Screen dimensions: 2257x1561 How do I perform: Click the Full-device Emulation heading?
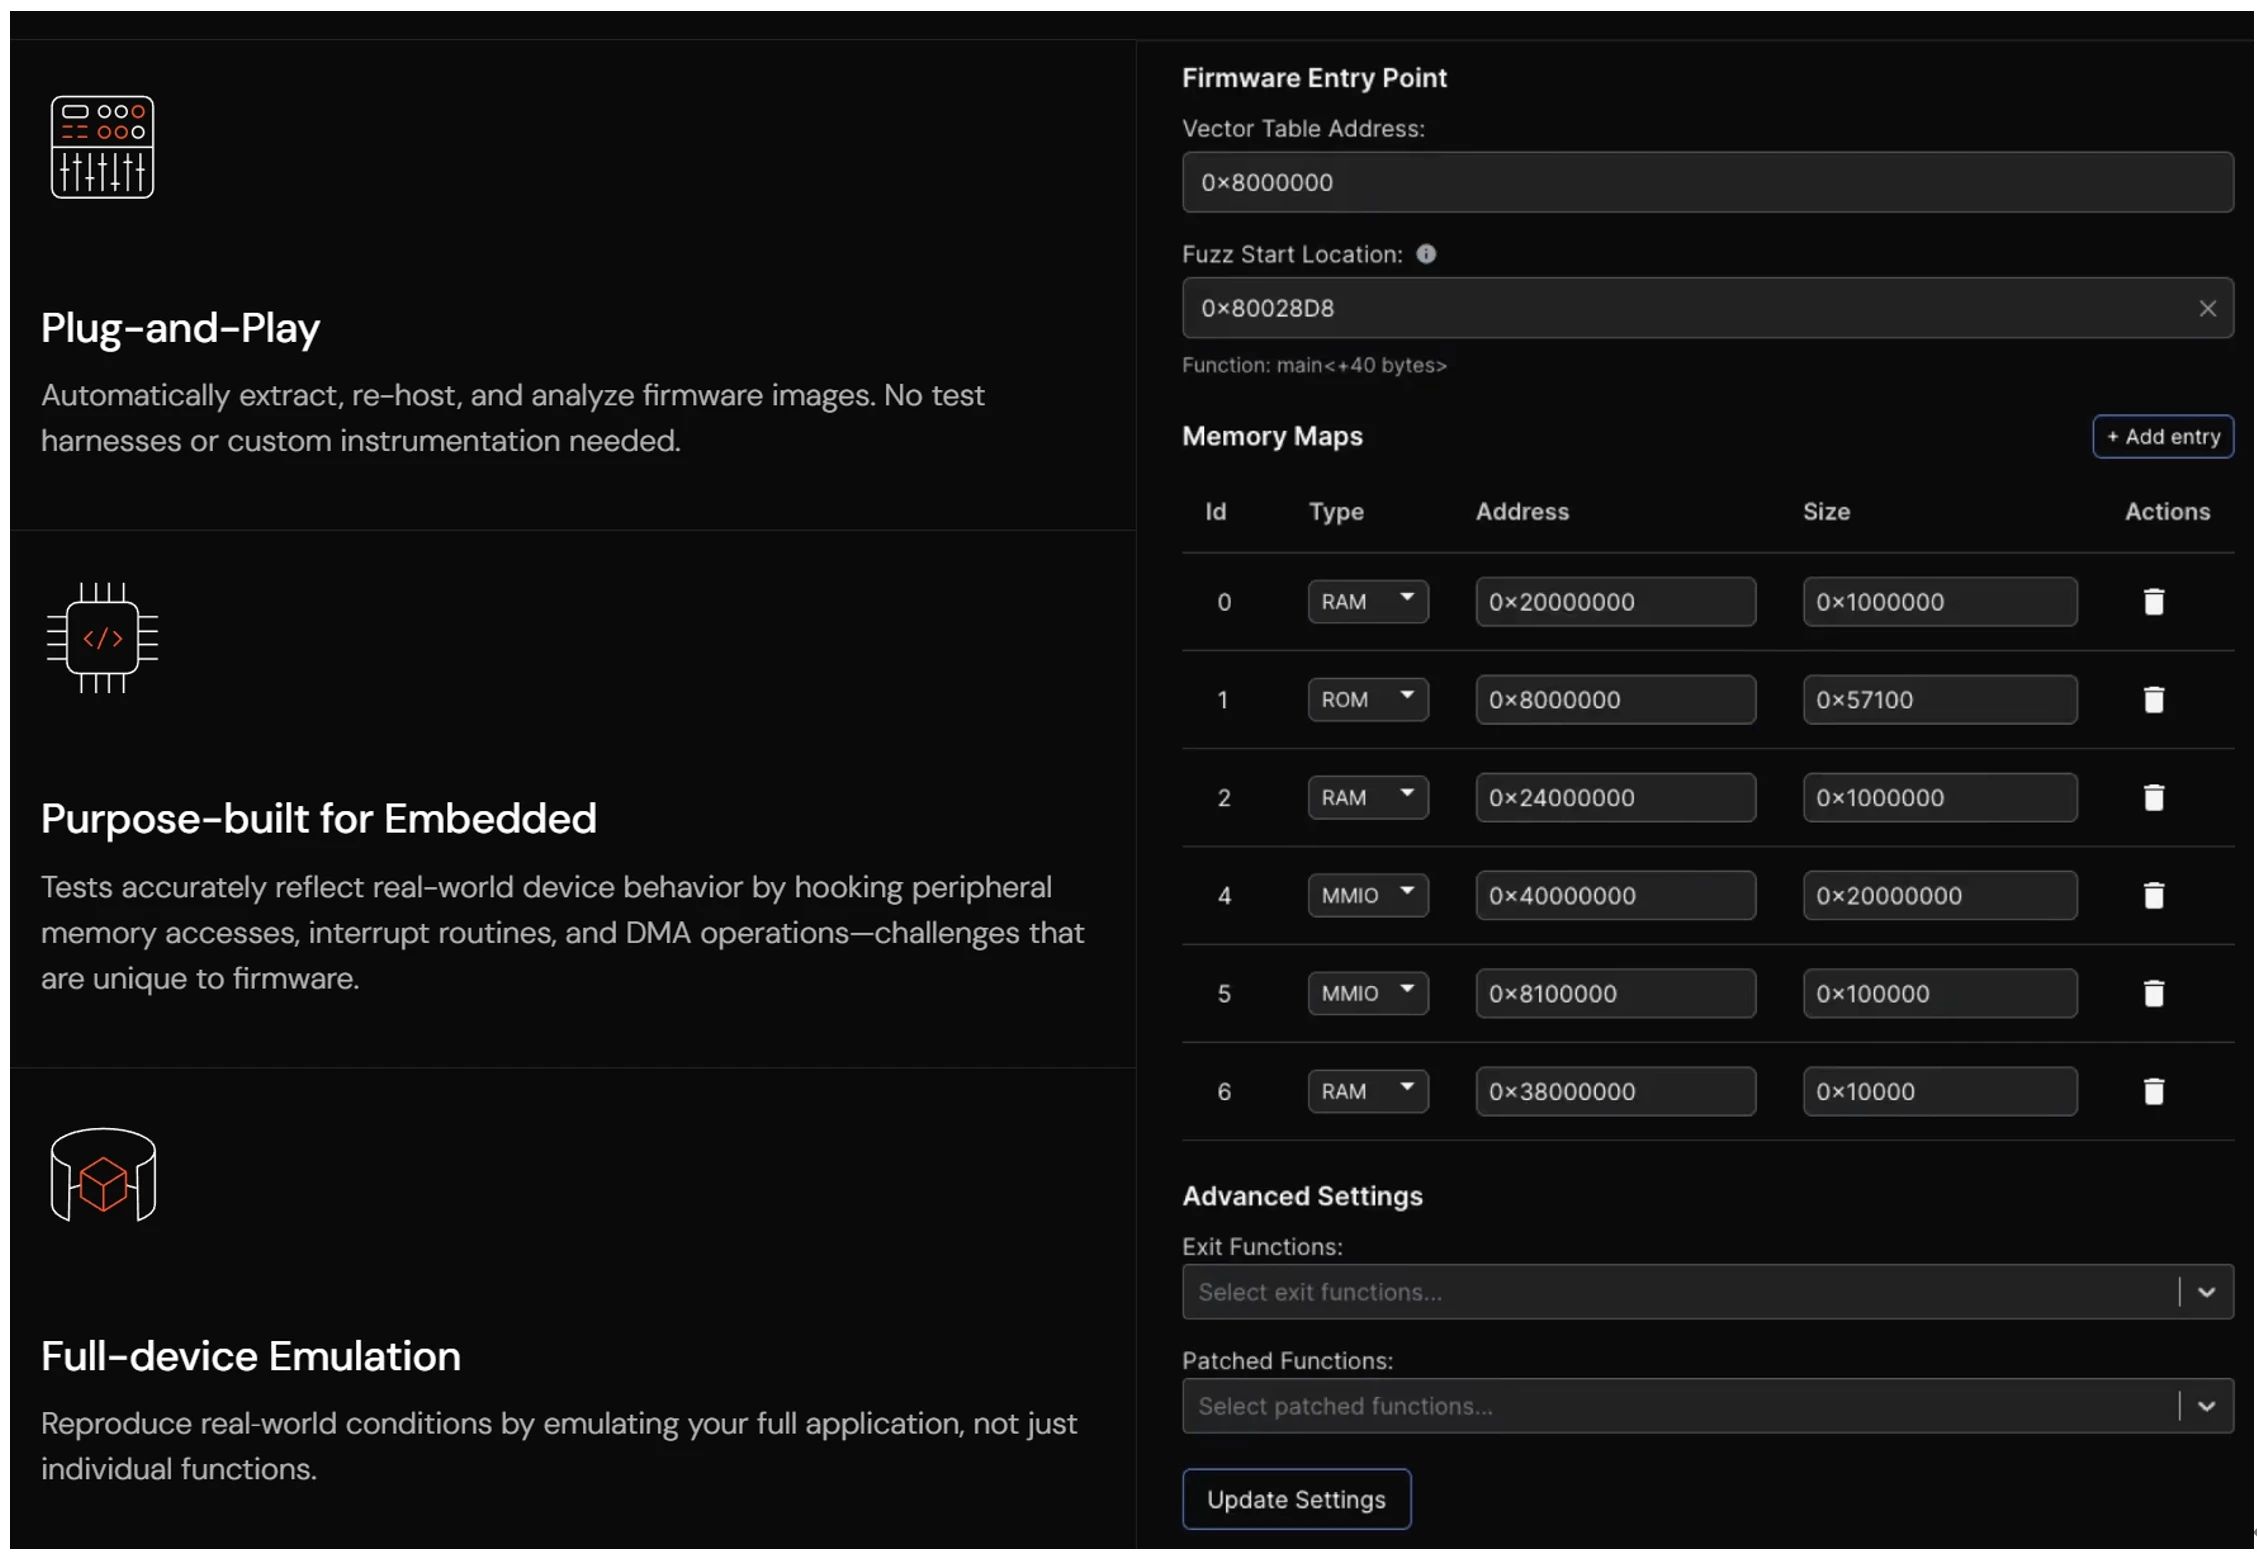pos(250,1357)
